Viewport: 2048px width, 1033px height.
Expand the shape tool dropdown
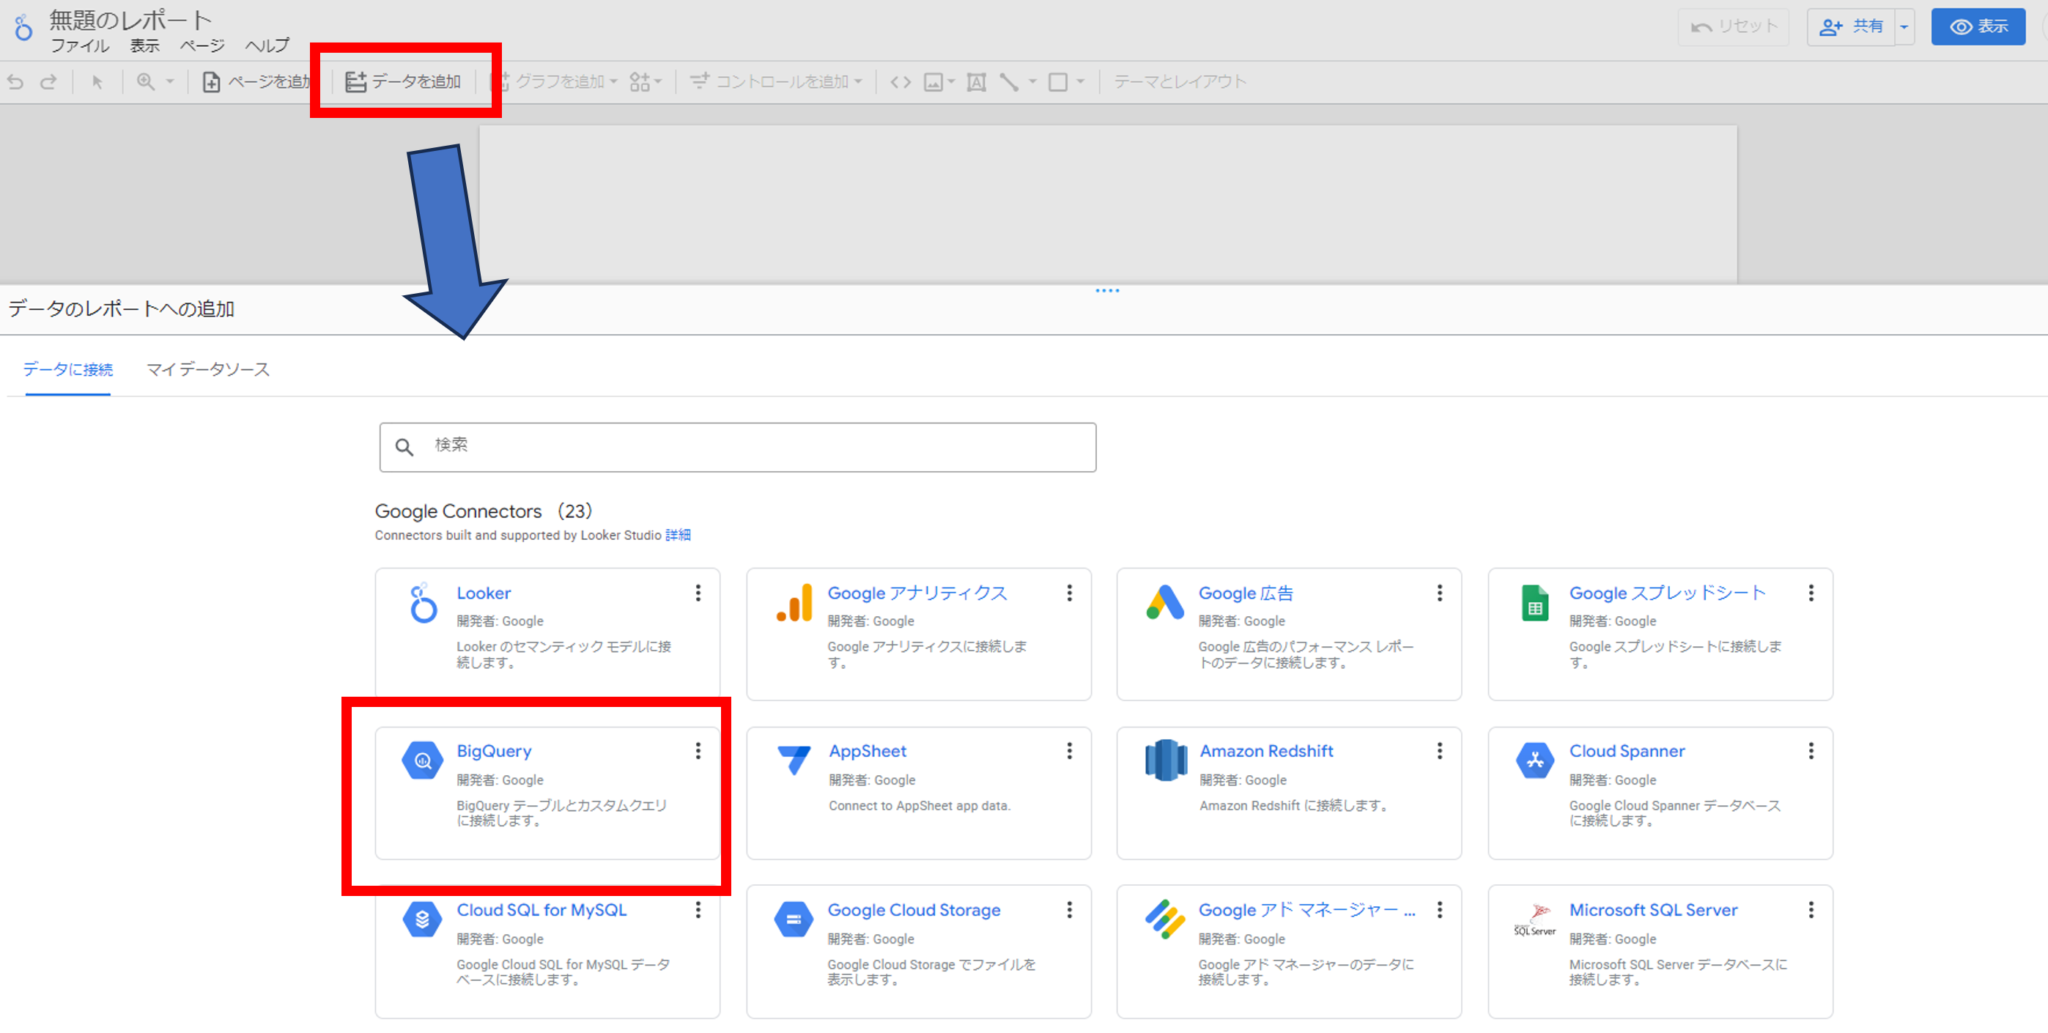pyautogui.click(x=1080, y=82)
